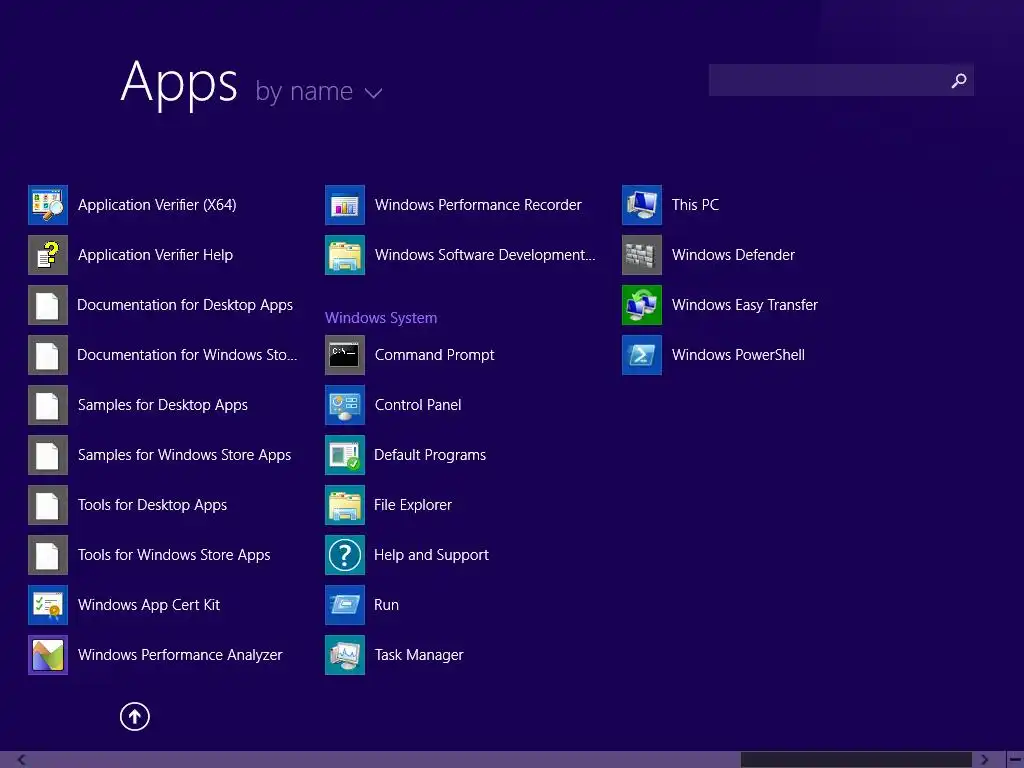Click the sort dropdown chevron arrow
Image resolution: width=1024 pixels, height=768 pixels.
coord(374,93)
